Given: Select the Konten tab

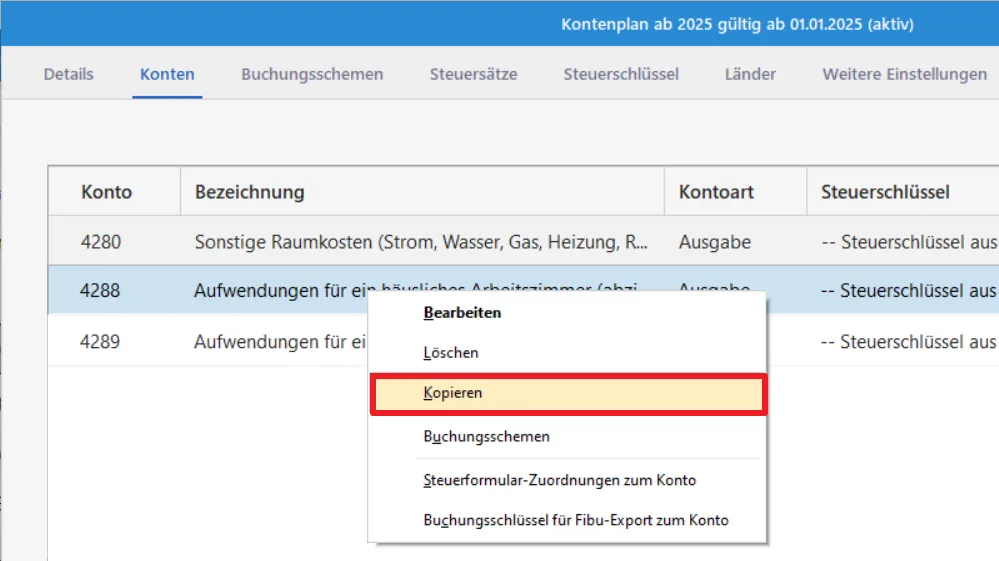Looking at the screenshot, I should click(x=167, y=74).
